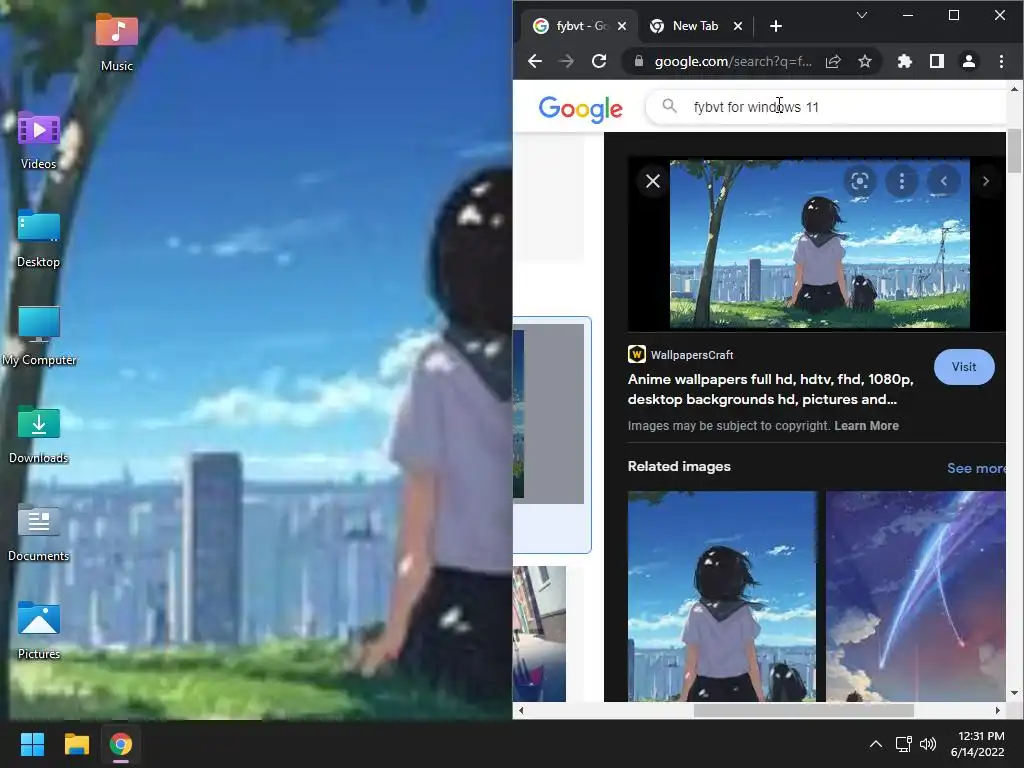This screenshot has width=1024, height=768.
Task: Search image with Google Lens
Action: [x=859, y=181]
